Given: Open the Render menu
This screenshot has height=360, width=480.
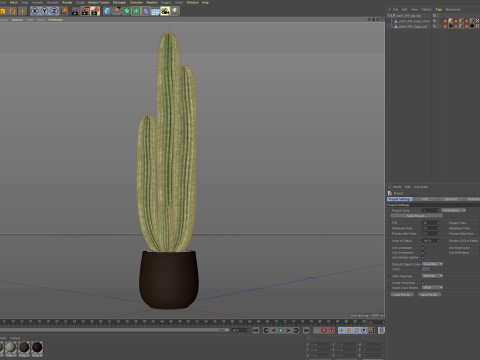Looking at the screenshot, I should 67,2.
